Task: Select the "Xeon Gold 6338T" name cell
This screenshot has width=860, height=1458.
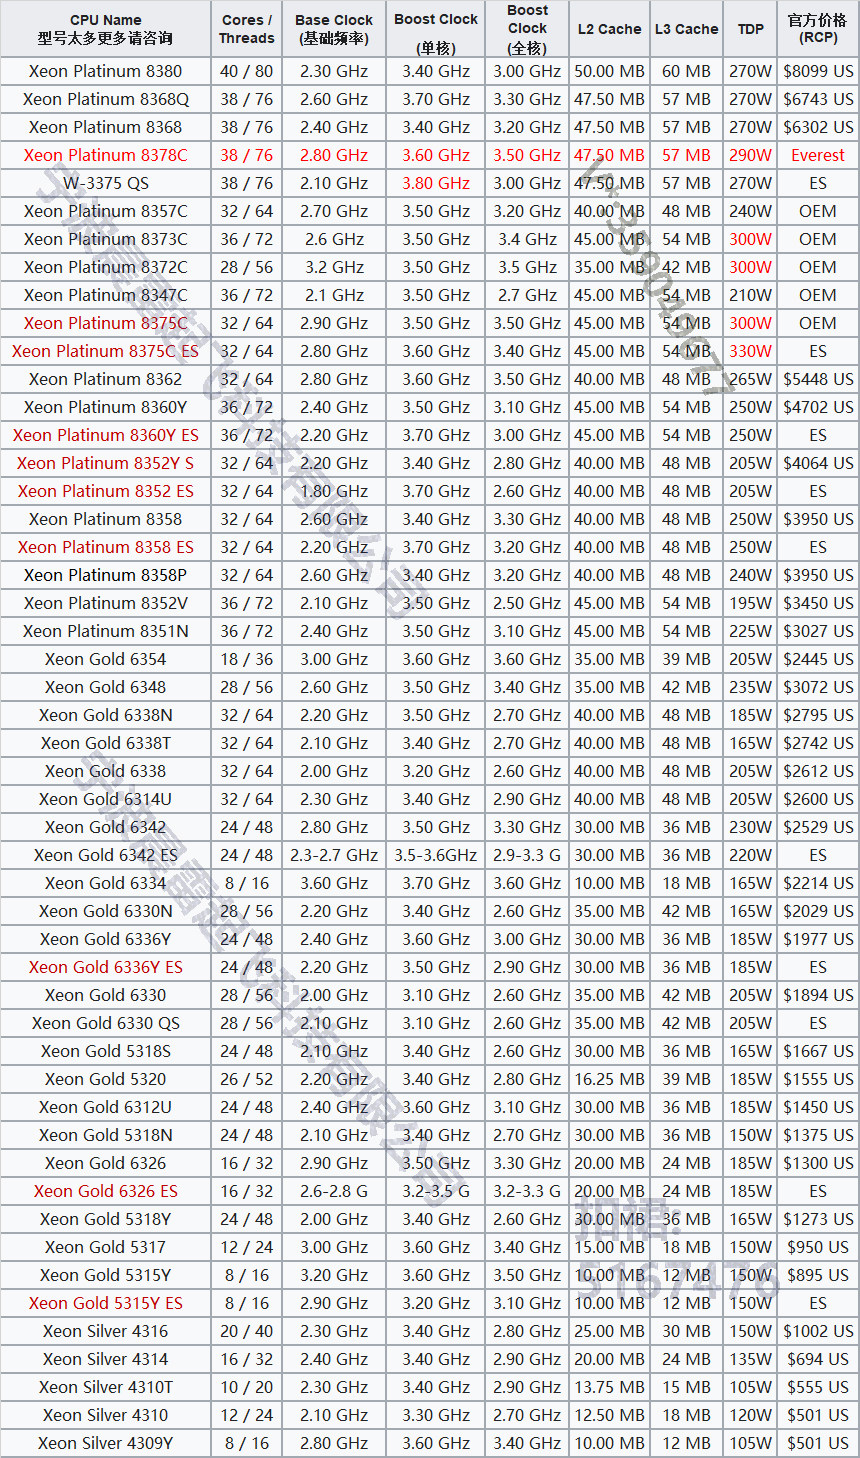Action: tap(105, 743)
